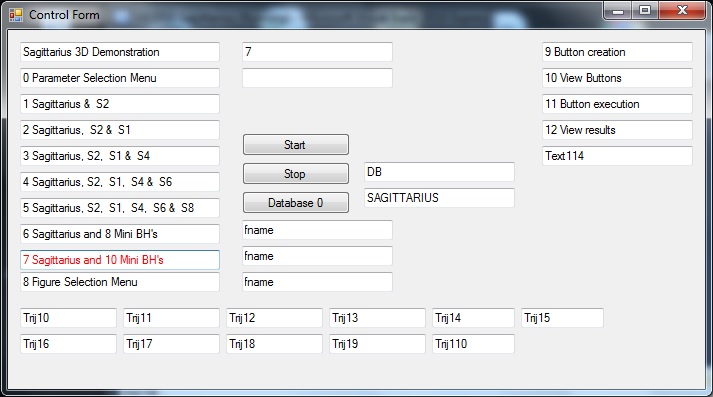Click the Control Form title bar icon
This screenshot has width=713, height=397.
click(x=16, y=15)
